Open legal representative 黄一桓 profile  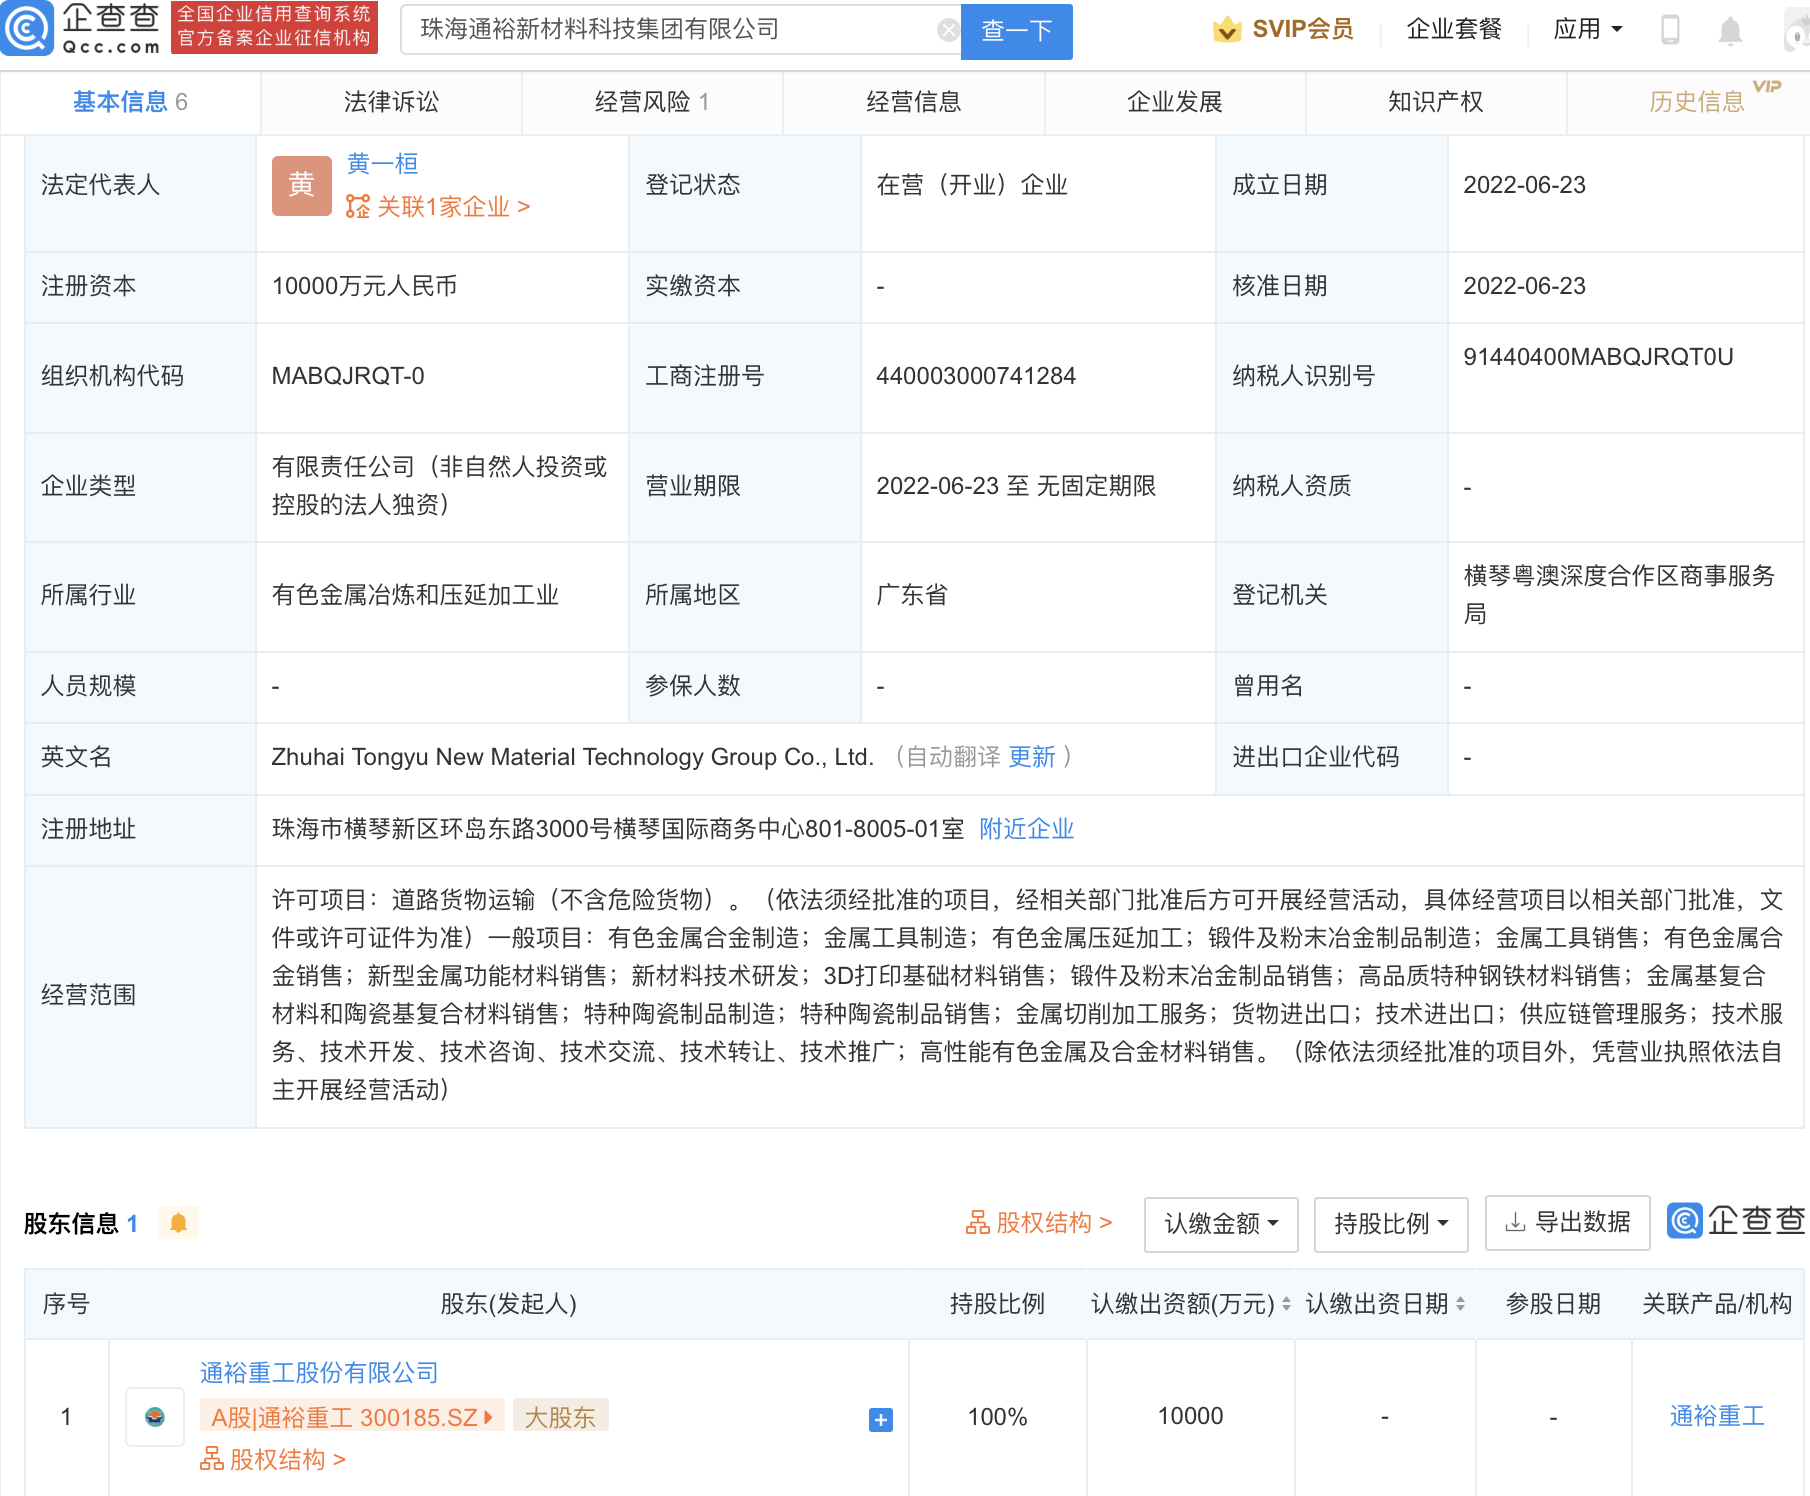point(382,163)
